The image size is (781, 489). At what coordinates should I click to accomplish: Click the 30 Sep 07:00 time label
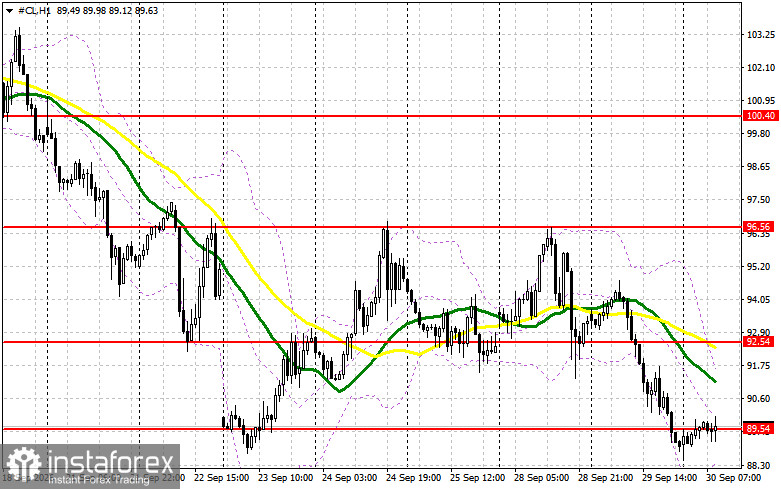click(733, 478)
